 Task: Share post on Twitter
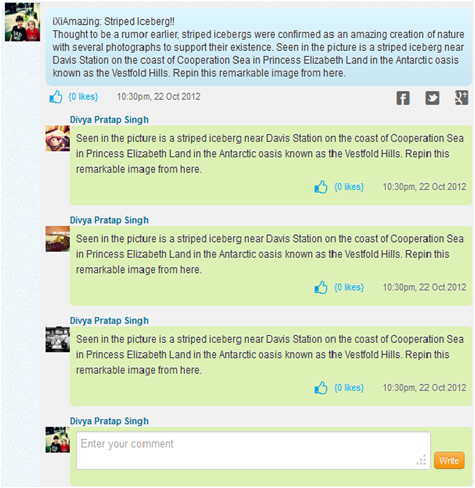click(x=432, y=98)
